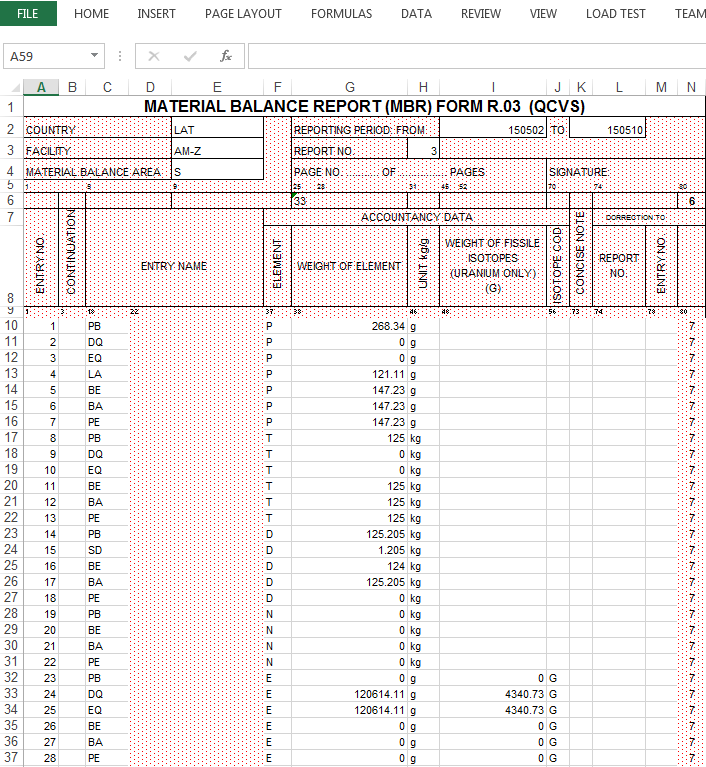Viewport: 706px width, 767px height.
Task: Select the LOAD TEST tab
Action: point(615,14)
